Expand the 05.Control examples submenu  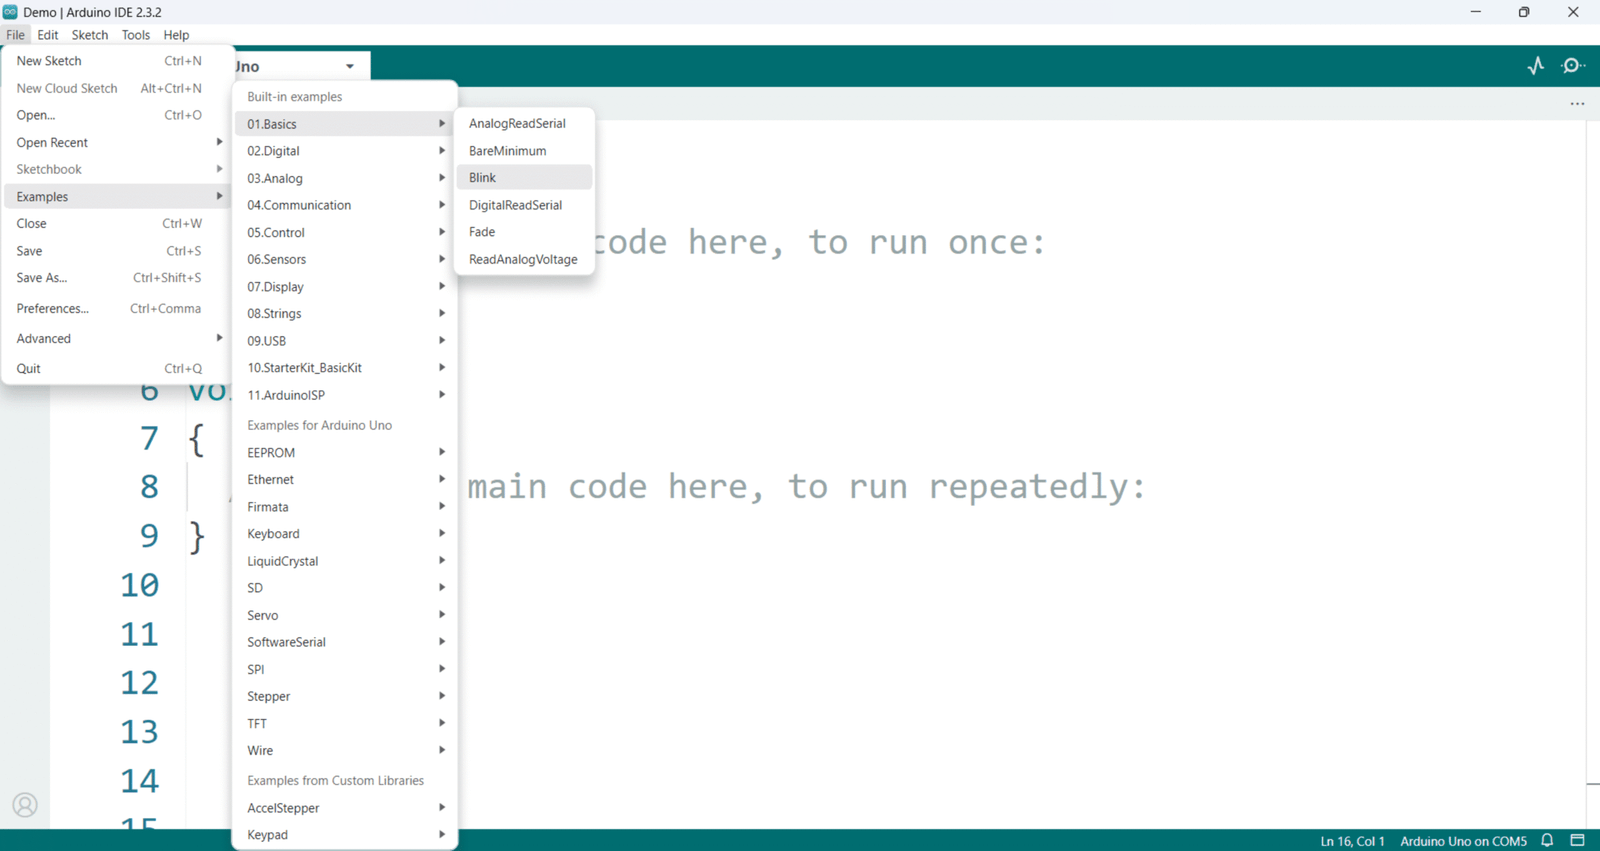click(x=345, y=232)
